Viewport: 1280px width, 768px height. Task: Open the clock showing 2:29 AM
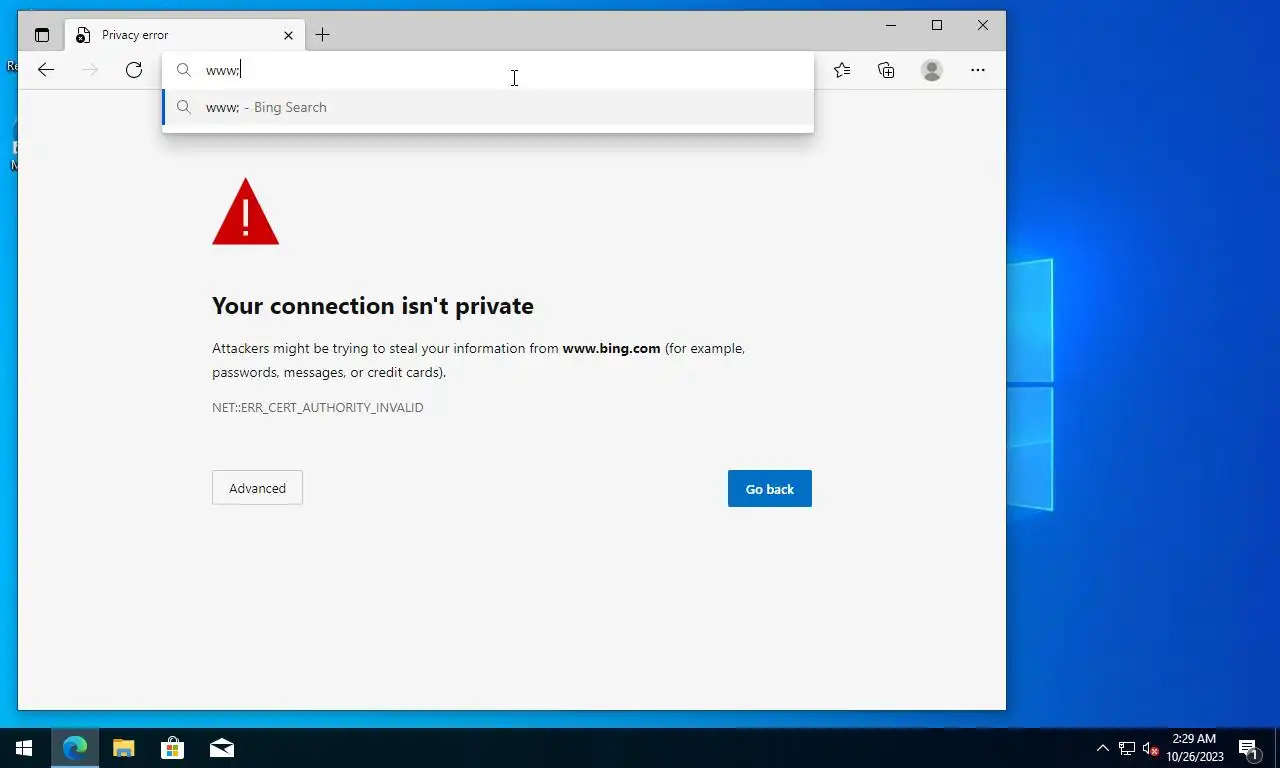1195,748
